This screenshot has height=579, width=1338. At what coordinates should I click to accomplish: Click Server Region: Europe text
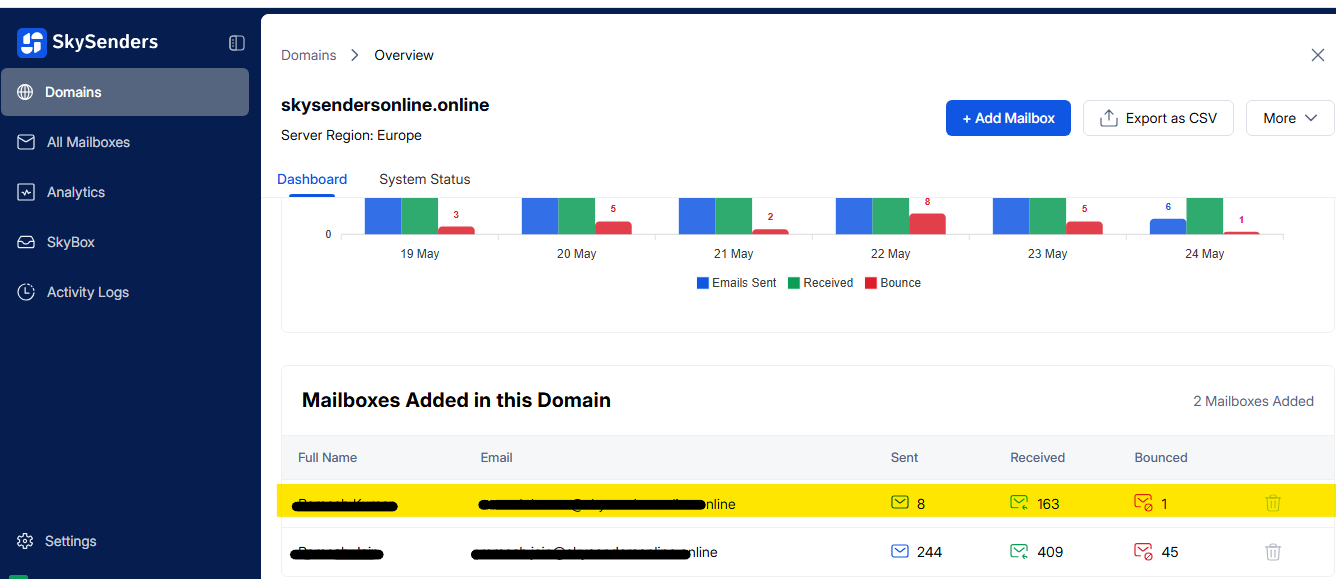click(x=351, y=135)
